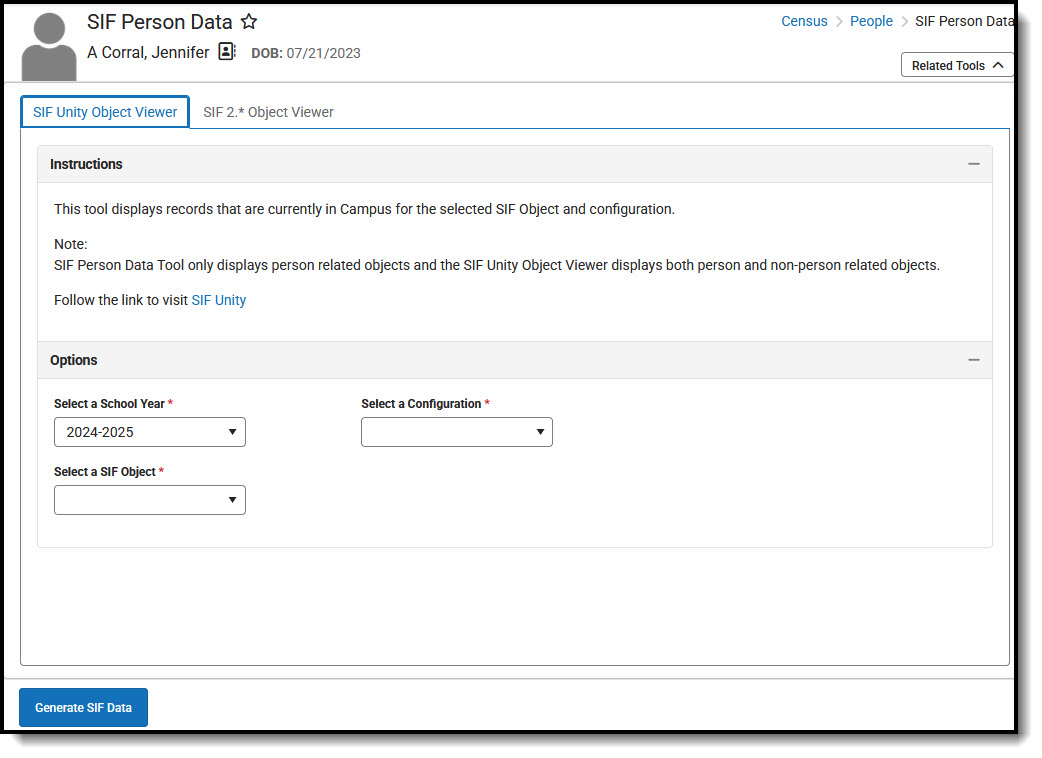This screenshot has width=1042, height=758.
Task: Click the favorite star next to SIF Person Data
Action: tap(249, 22)
